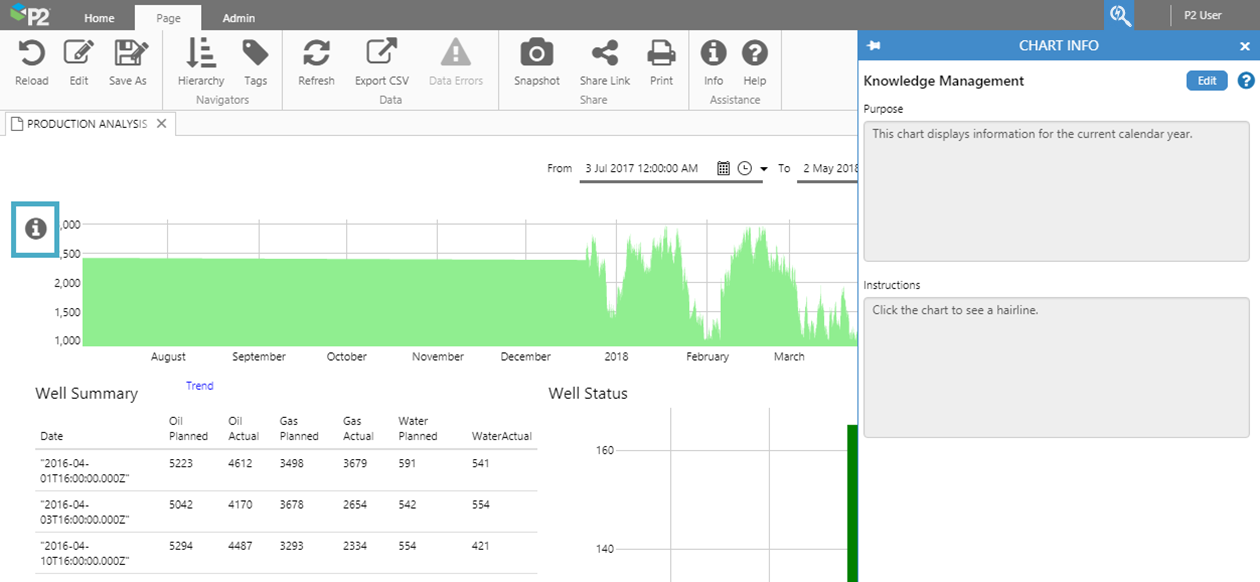Screen dimensions: 1260x582
Task: Print the page via Print icon
Action: coord(661,54)
